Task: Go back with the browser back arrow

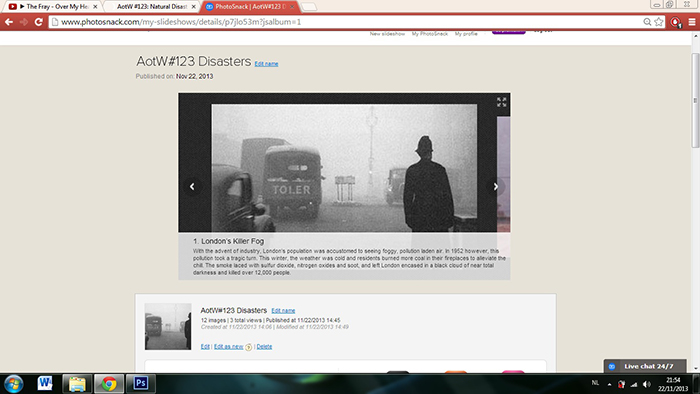Action: point(9,22)
